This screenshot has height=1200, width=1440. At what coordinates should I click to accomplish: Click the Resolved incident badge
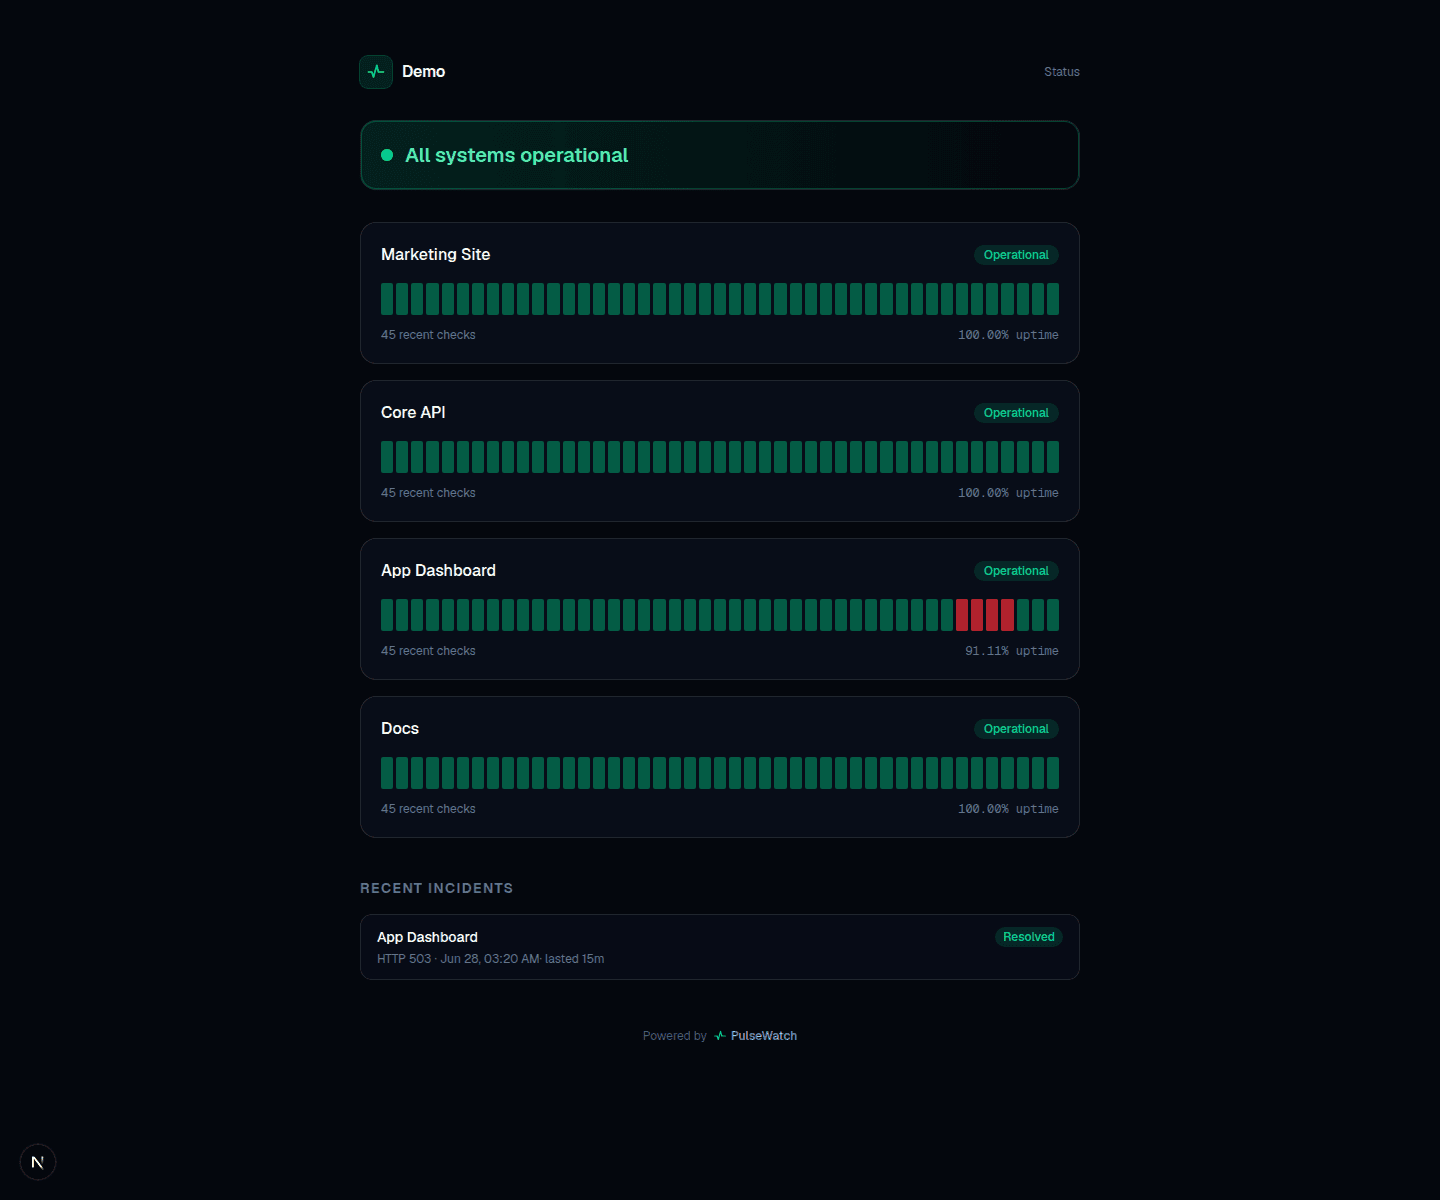[x=1029, y=937]
